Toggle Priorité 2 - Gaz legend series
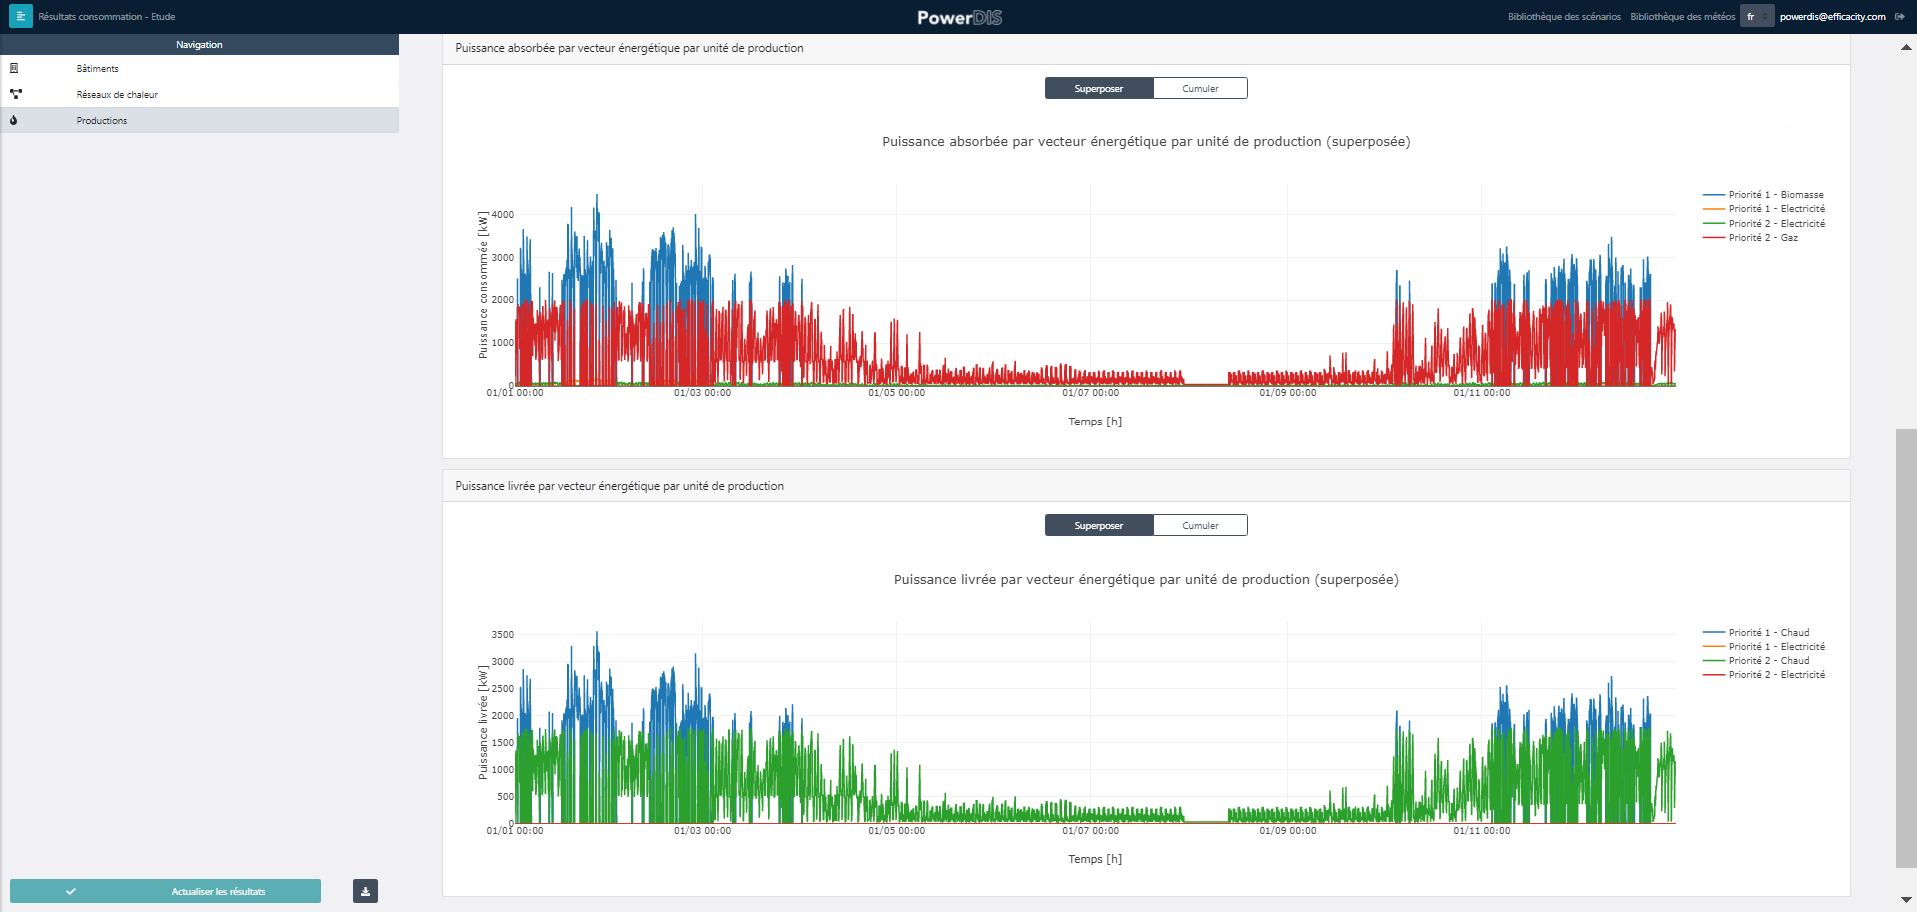Image resolution: width=1917 pixels, height=912 pixels. (x=1751, y=238)
